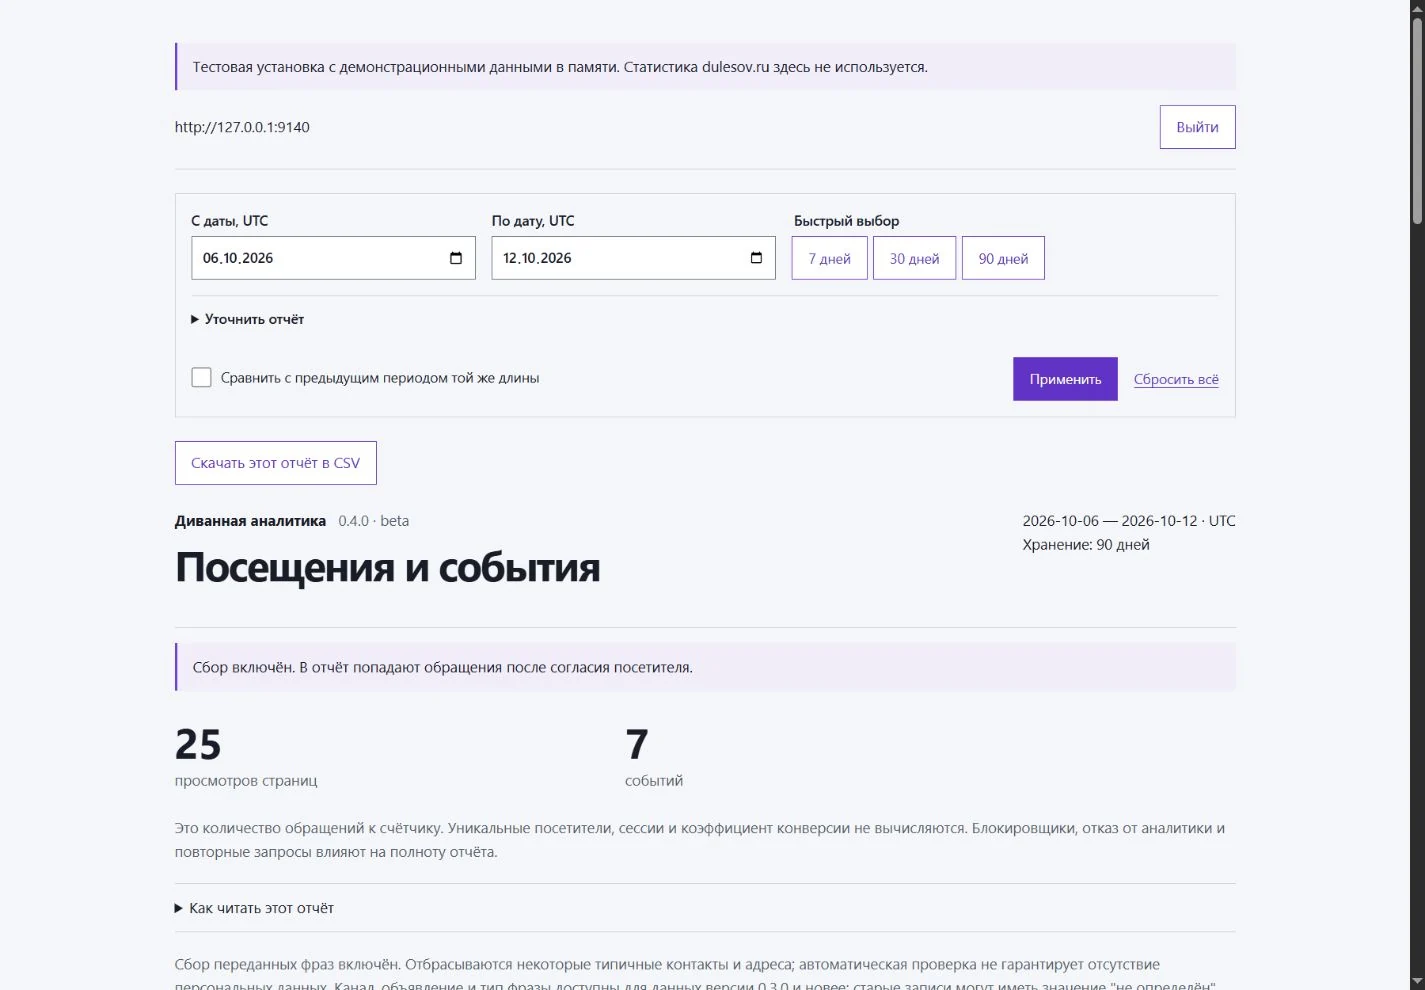1425x990 pixels.
Task: Click the vertical page scrollbar thumb
Action: (1417, 120)
